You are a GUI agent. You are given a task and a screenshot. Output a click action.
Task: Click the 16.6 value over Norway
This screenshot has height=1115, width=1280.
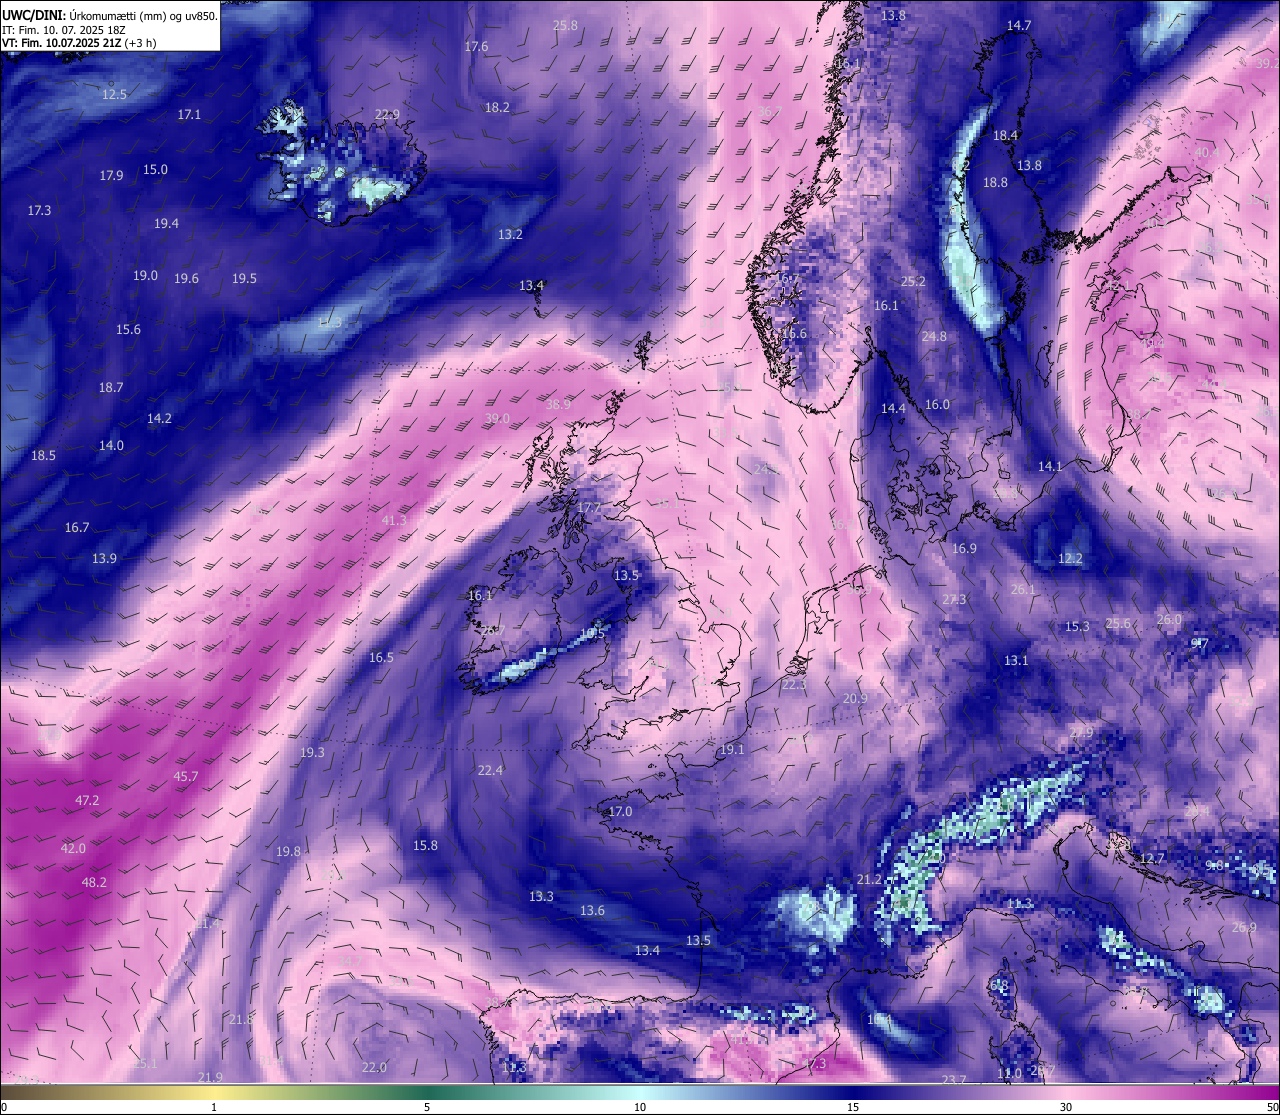click(794, 333)
